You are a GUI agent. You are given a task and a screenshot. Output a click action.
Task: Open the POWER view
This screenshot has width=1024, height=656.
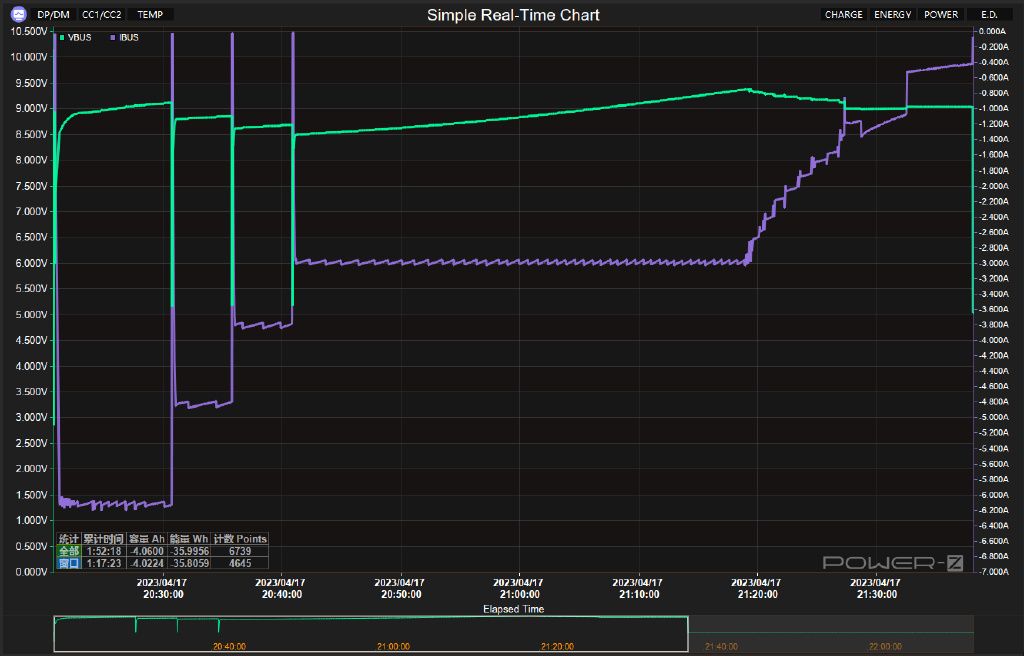pos(941,15)
